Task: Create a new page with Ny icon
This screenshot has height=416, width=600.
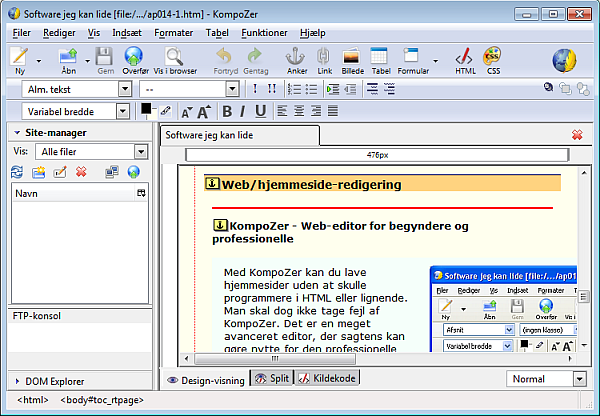Action: pos(20,60)
